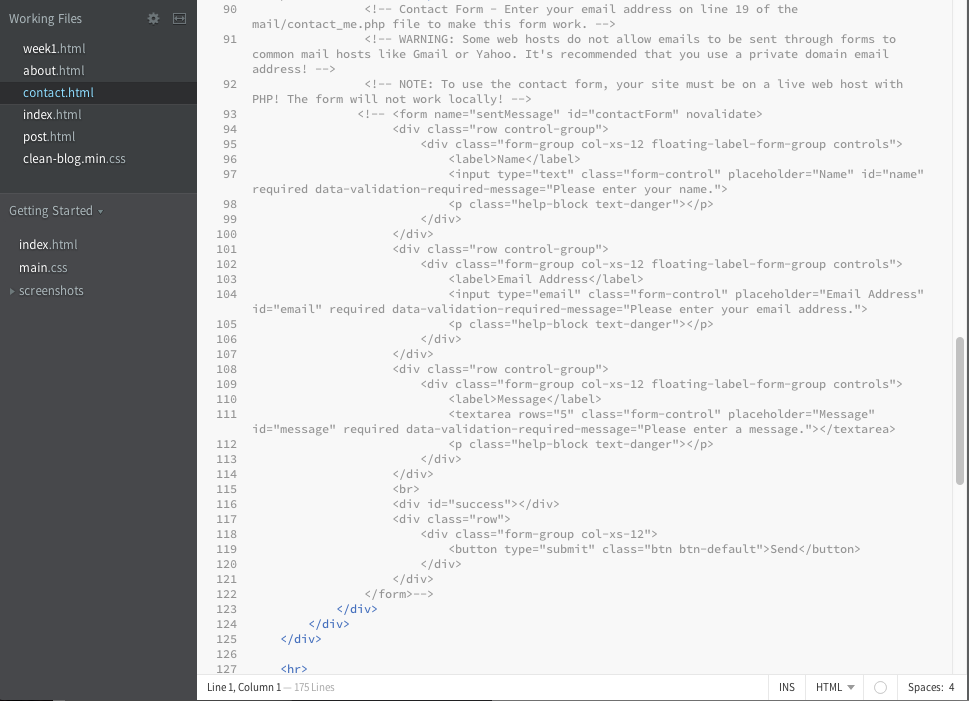969x701 pixels.
Task: Open main.css in project tree
Action: [x=43, y=268]
